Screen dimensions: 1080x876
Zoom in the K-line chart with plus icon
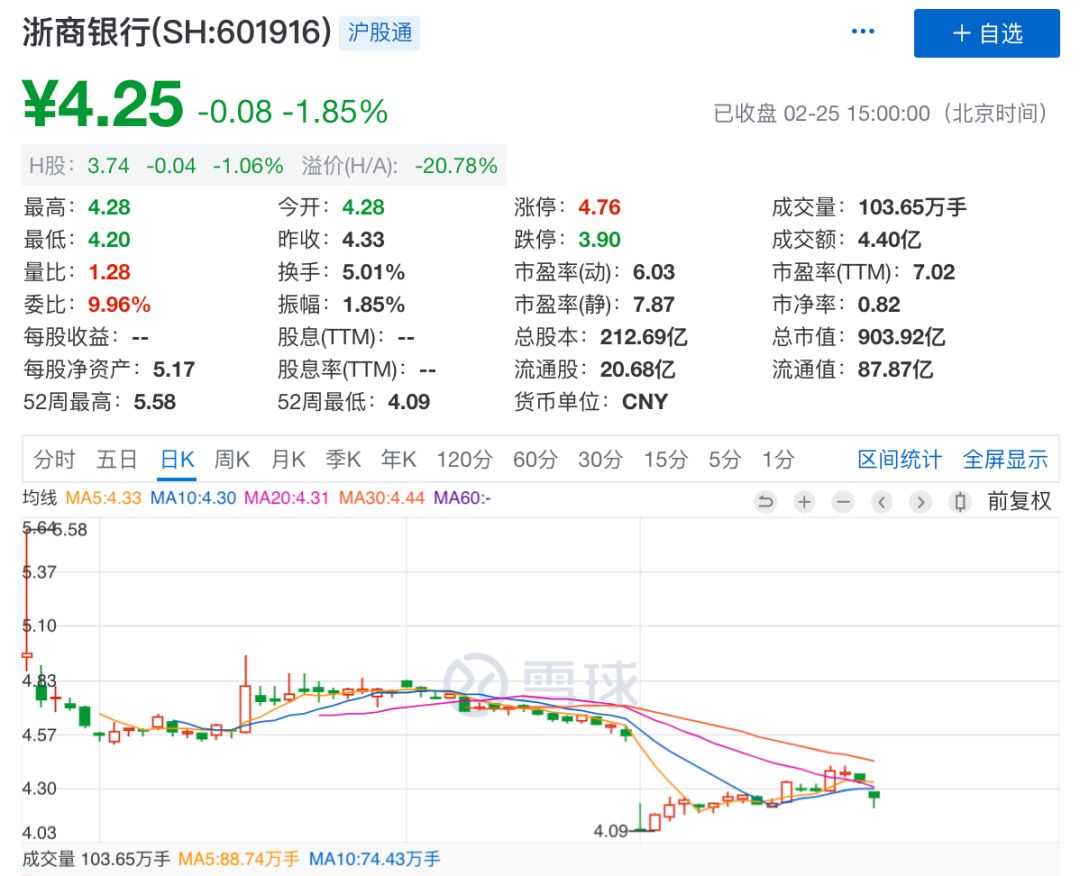coord(804,502)
